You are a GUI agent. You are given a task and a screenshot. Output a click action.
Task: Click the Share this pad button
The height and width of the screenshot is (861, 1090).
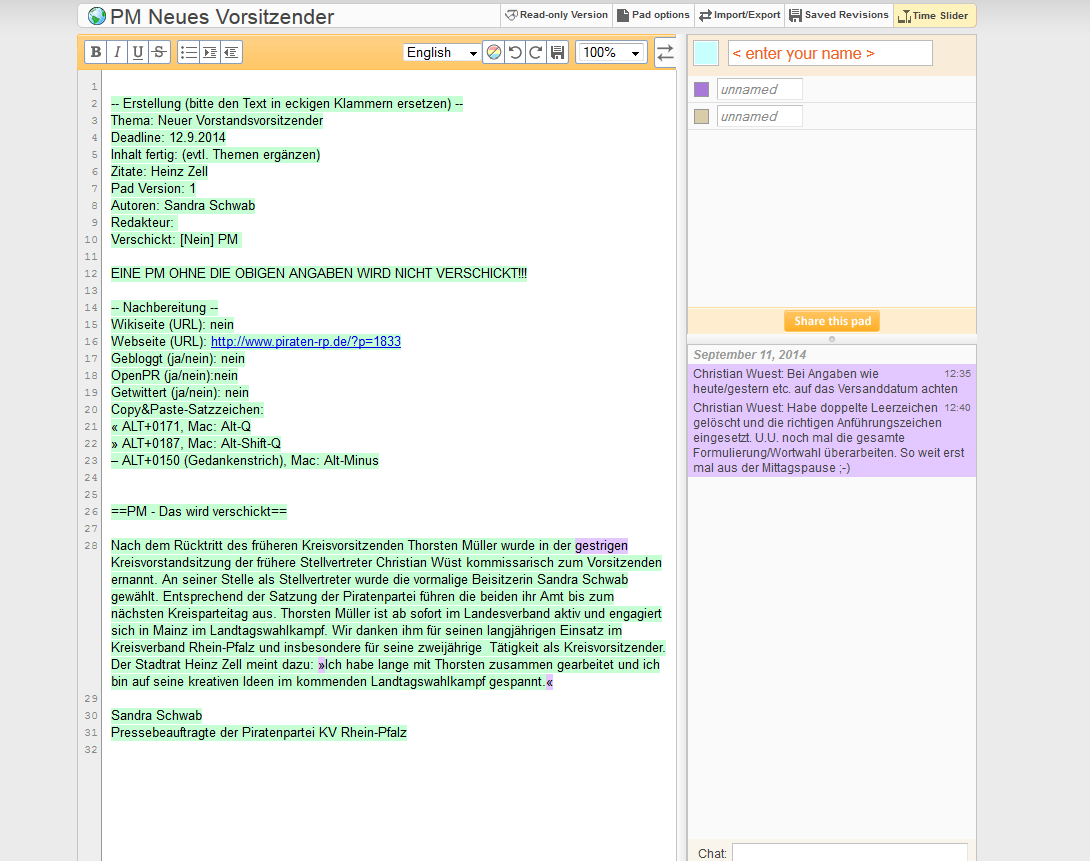click(x=832, y=321)
